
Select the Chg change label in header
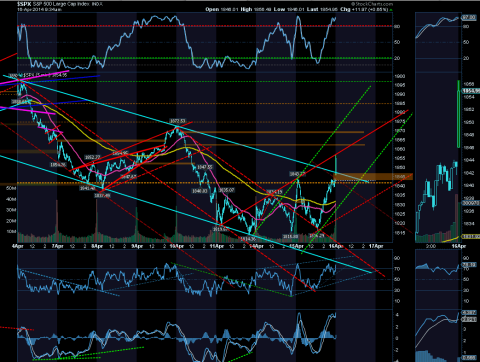click(x=345, y=9)
